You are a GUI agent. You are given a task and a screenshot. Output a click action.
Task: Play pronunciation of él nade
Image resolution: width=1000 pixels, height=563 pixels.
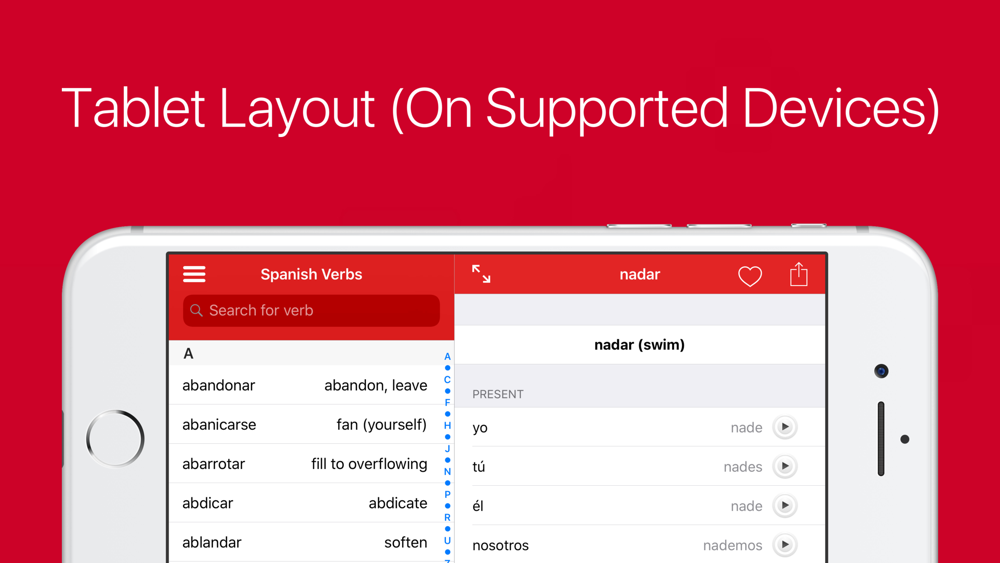[785, 506]
